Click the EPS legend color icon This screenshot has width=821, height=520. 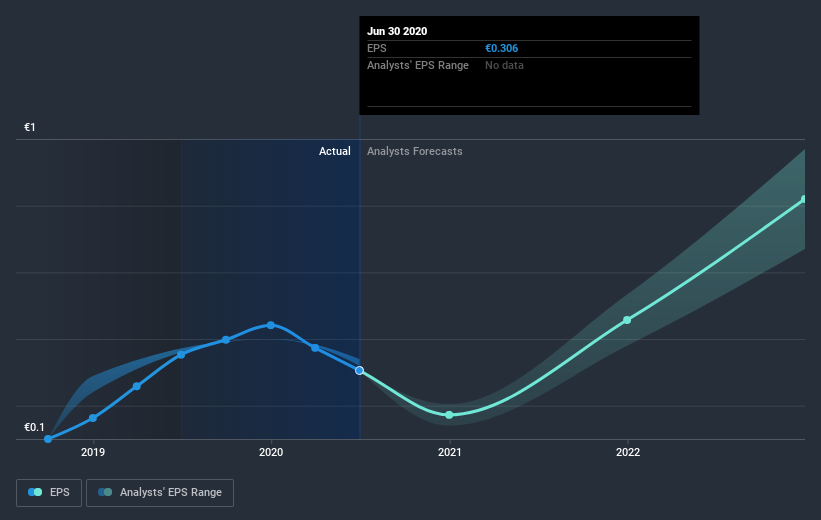[35, 492]
